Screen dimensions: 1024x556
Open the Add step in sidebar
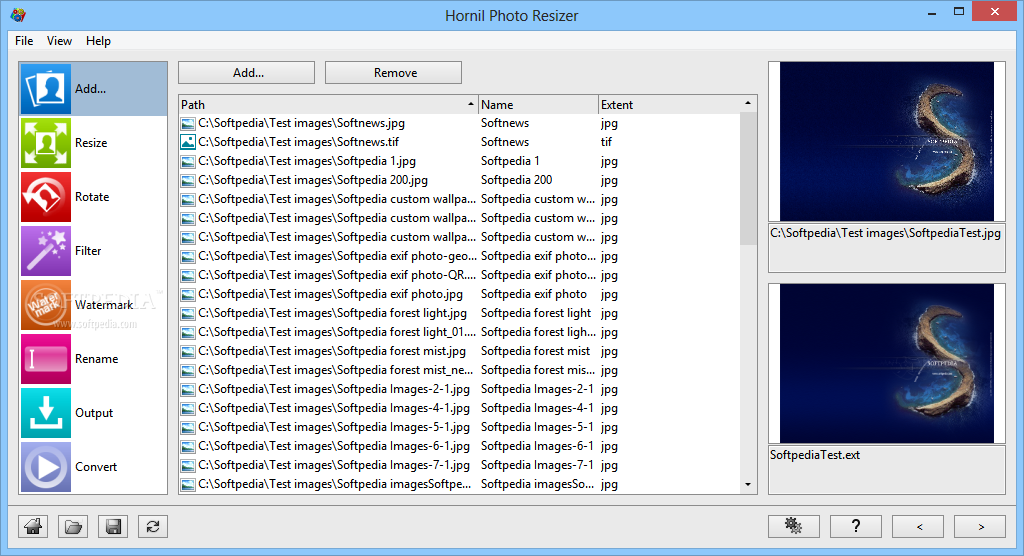point(93,89)
